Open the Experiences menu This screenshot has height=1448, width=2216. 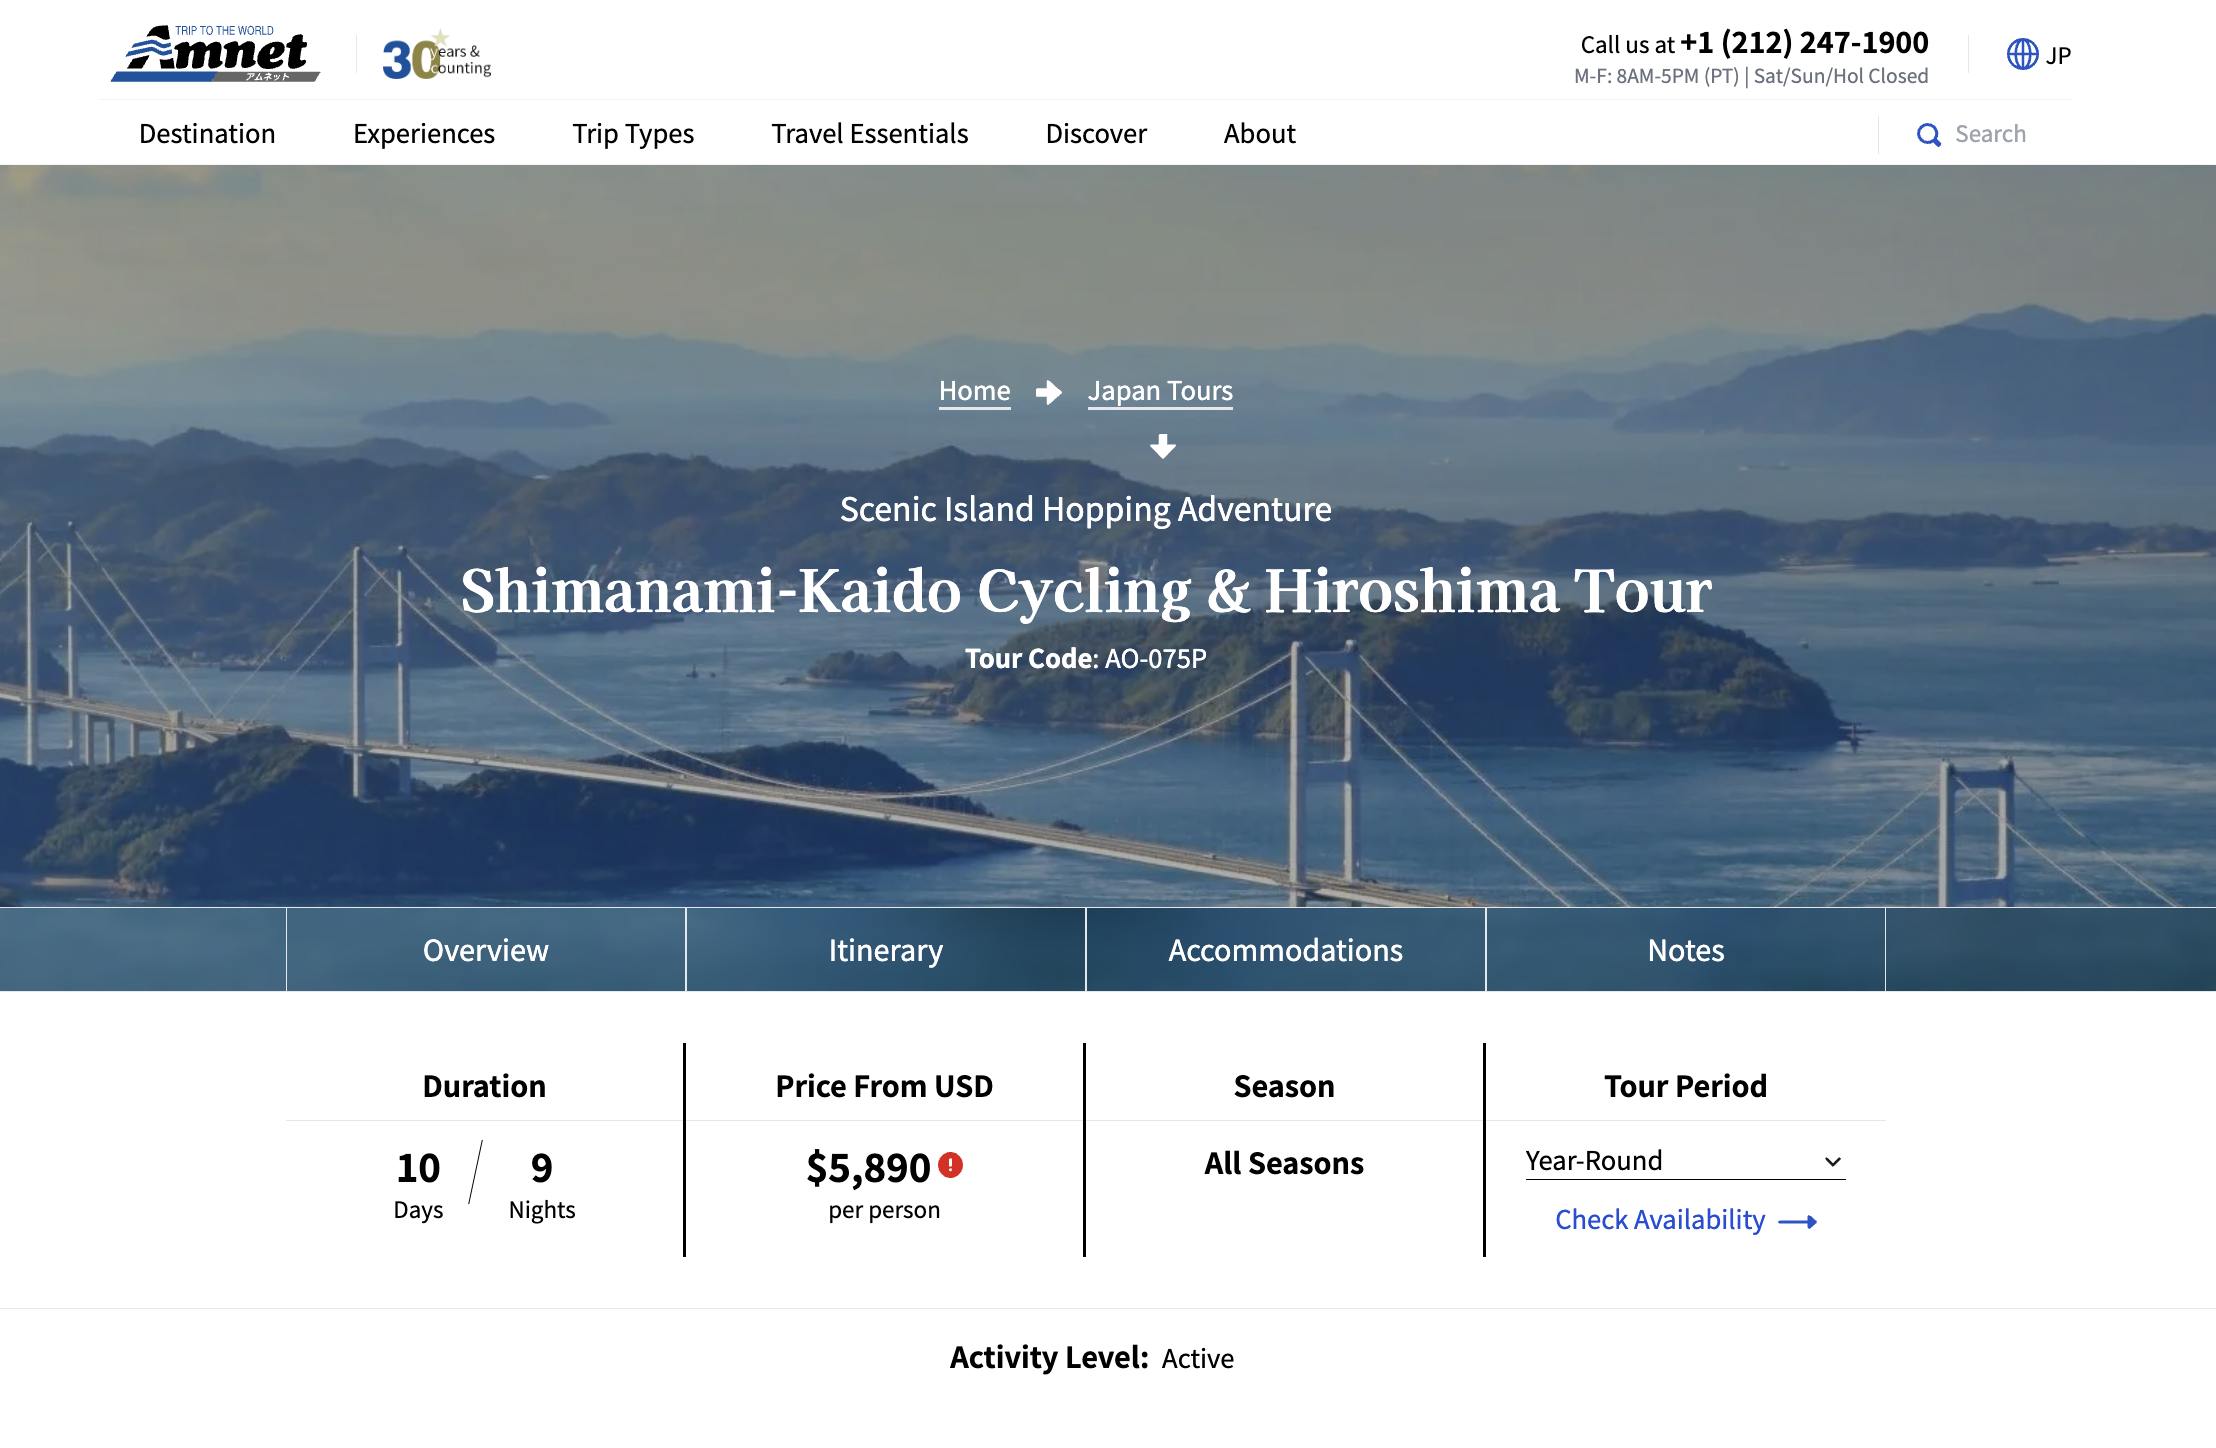coord(423,134)
